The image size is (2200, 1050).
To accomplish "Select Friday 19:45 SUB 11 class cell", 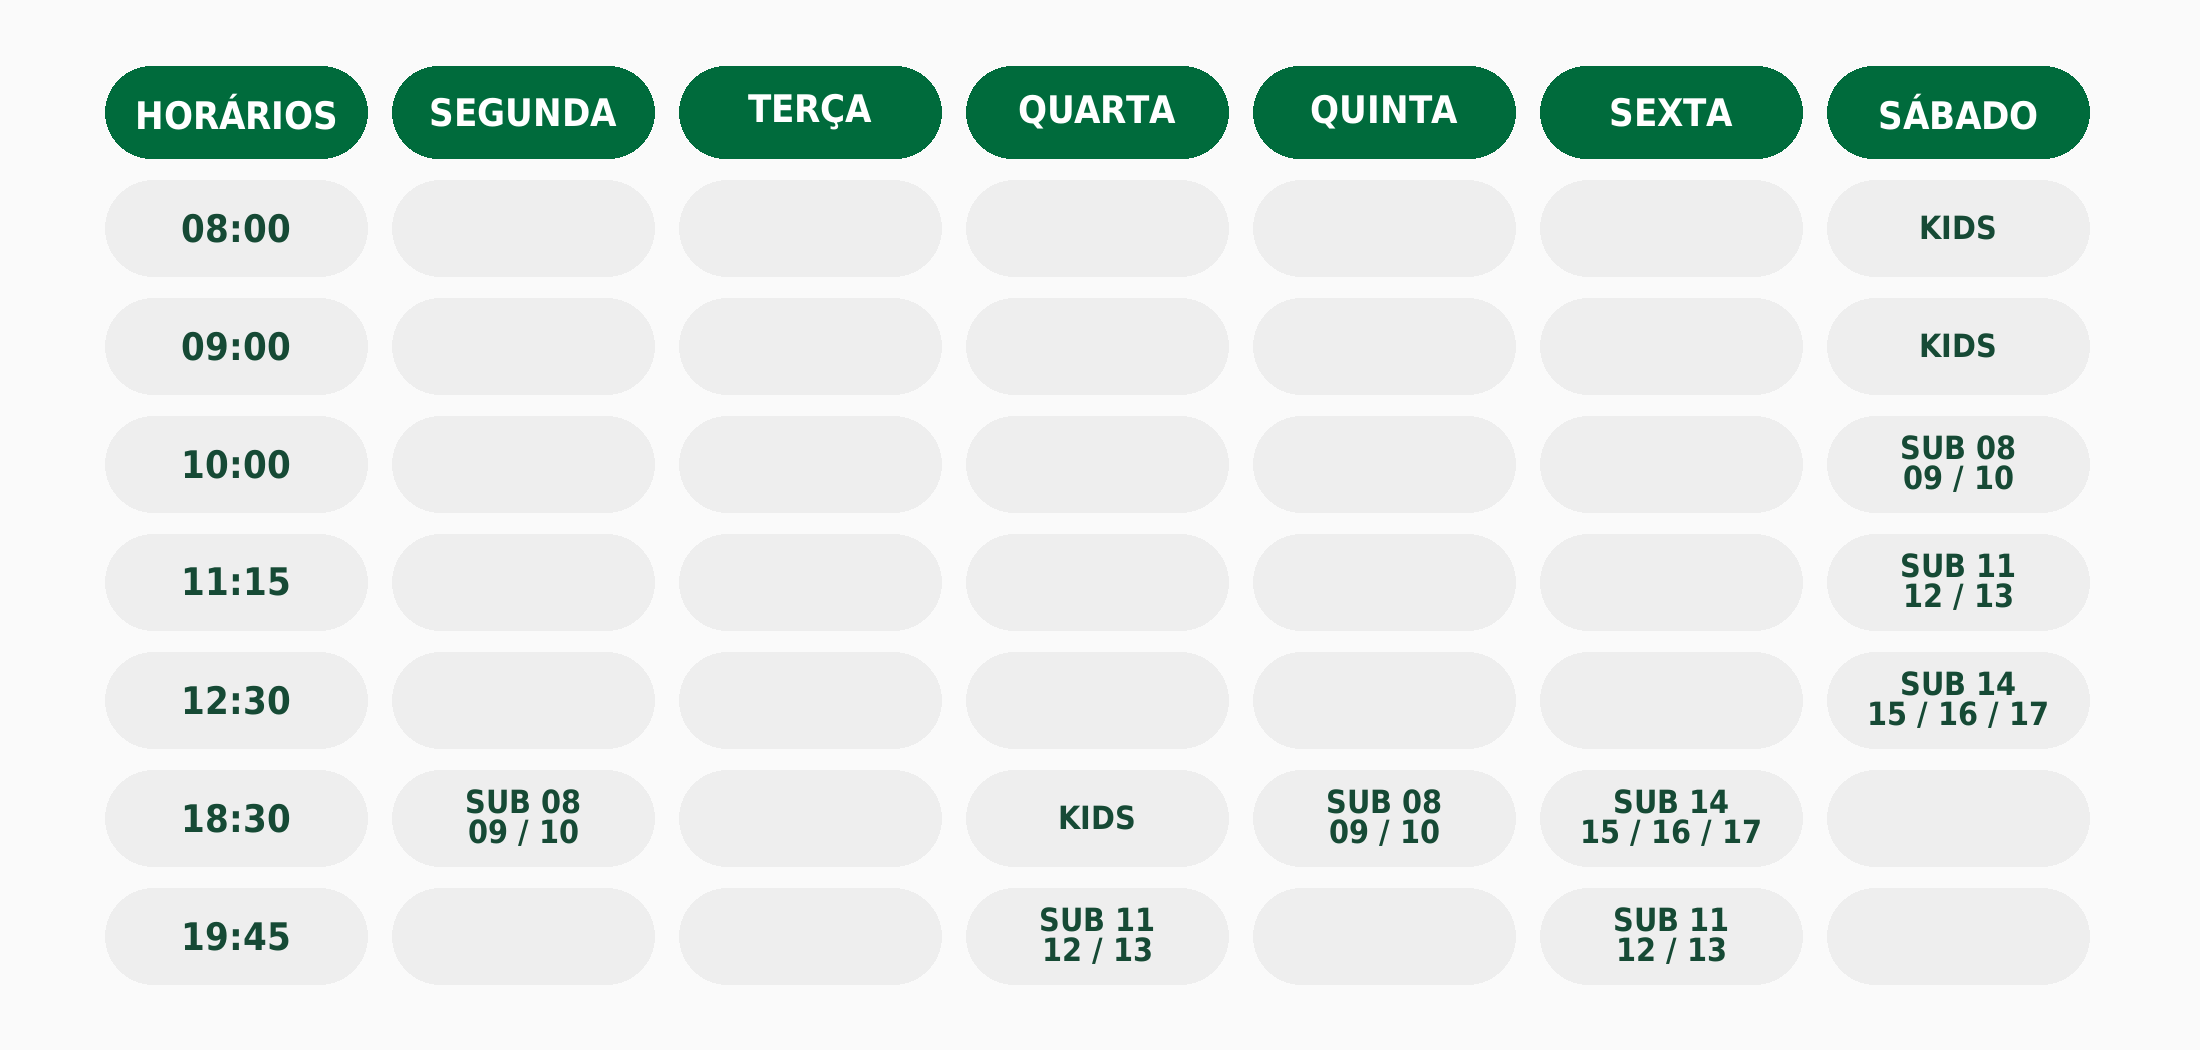I will click(1671, 937).
